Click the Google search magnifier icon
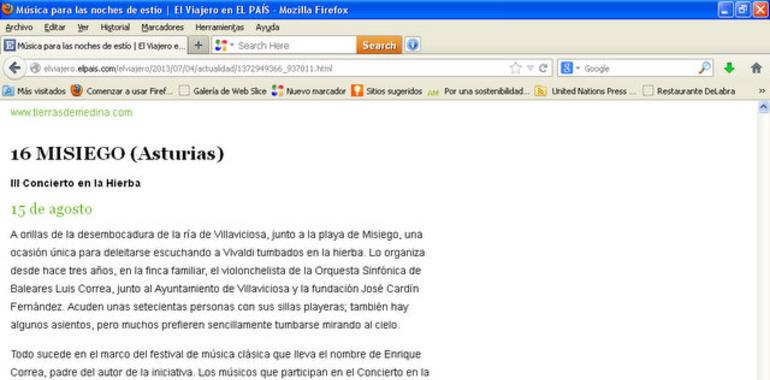The image size is (770, 380). [x=704, y=68]
